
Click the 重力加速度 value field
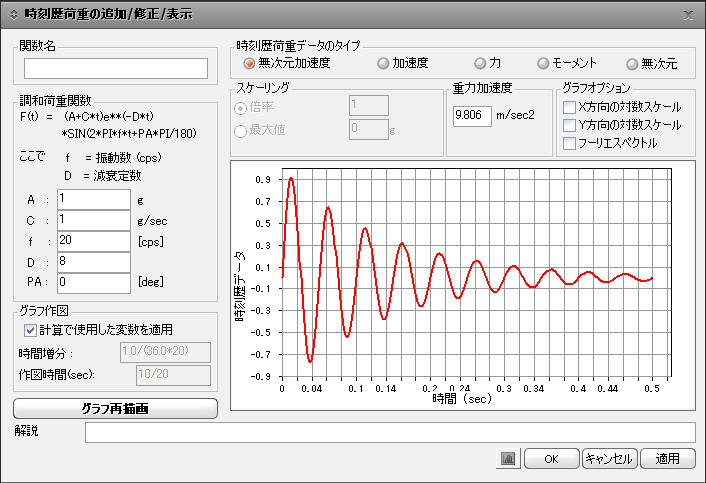point(472,116)
